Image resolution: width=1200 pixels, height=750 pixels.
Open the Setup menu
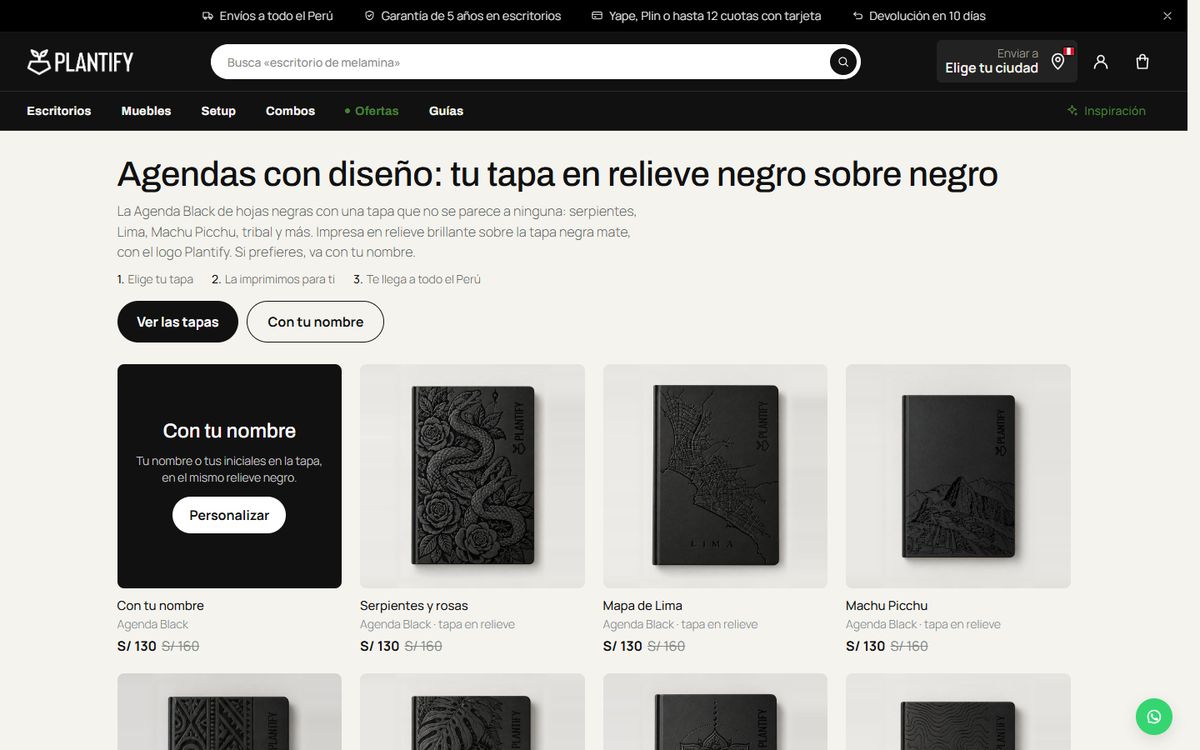[x=218, y=111]
